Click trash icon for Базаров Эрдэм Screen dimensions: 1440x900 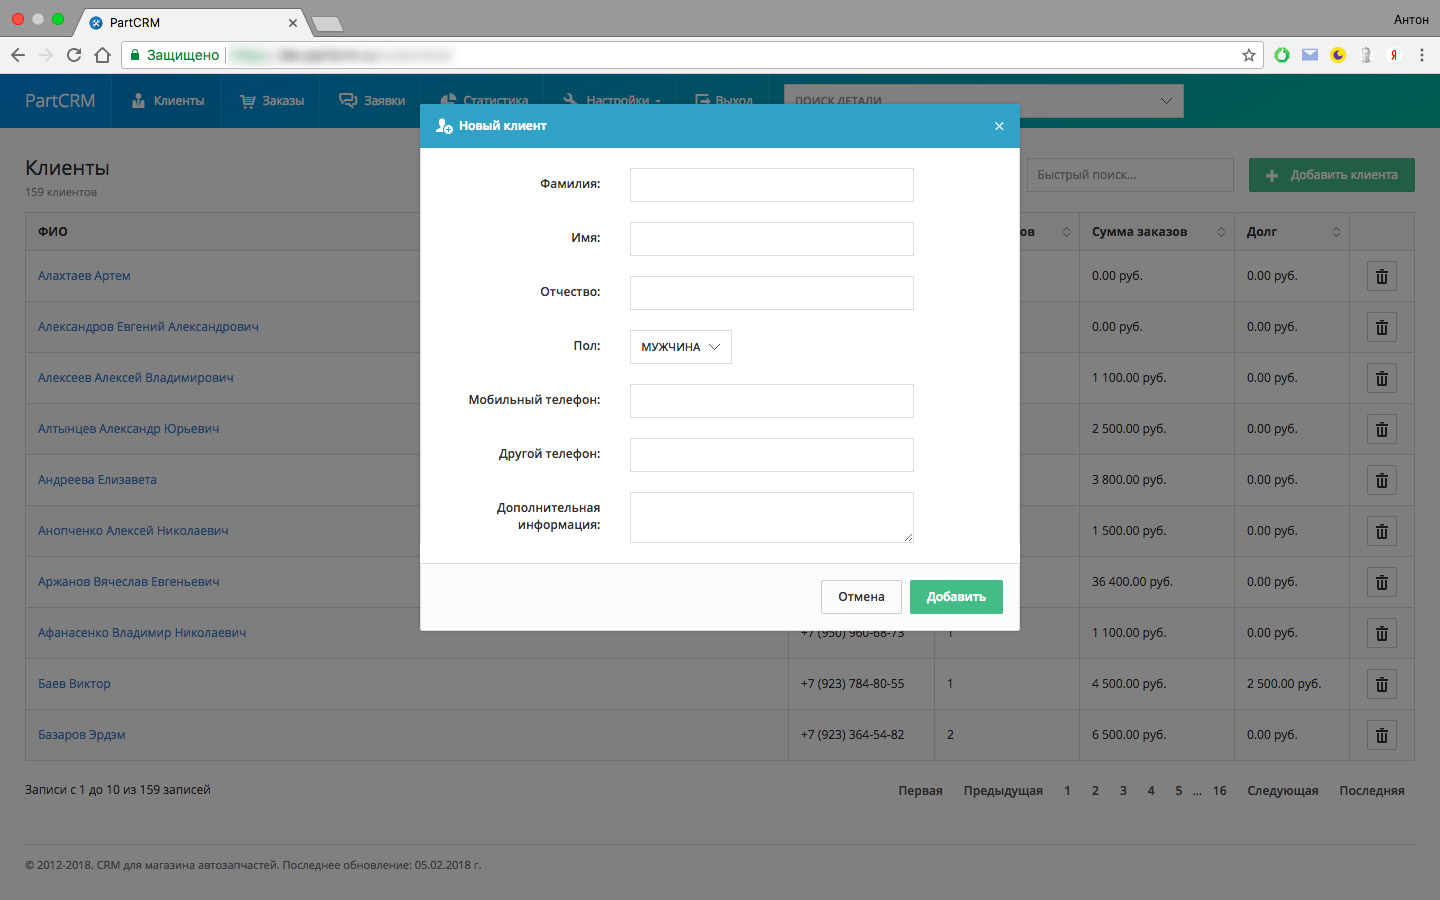(x=1381, y=736)
